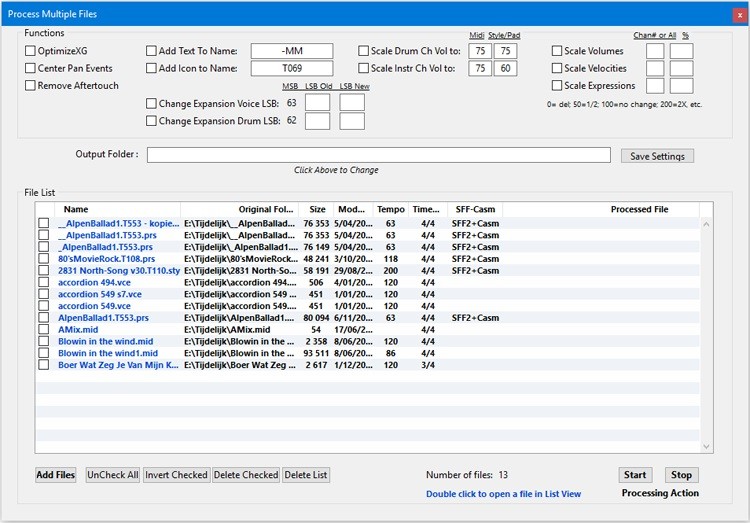Image resolution: width=750 pixels, height=523 pixels.
Task: Sort by Original Folder column header
Action: [239, 209]
